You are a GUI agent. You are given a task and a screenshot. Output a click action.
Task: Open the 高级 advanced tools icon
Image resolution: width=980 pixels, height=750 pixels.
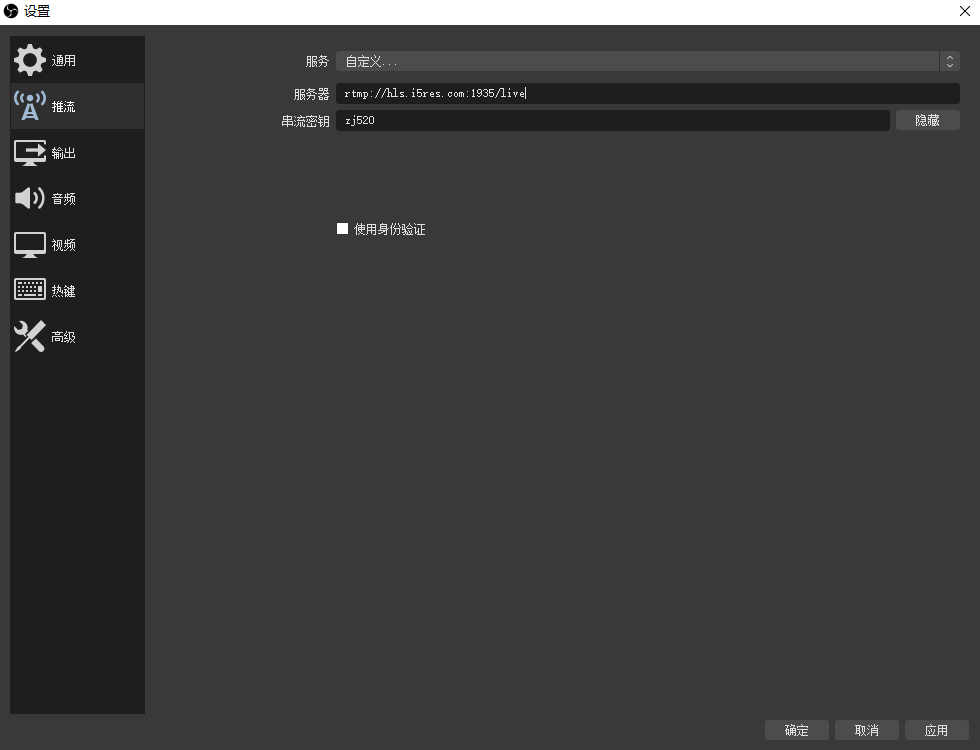click(29, 336)
